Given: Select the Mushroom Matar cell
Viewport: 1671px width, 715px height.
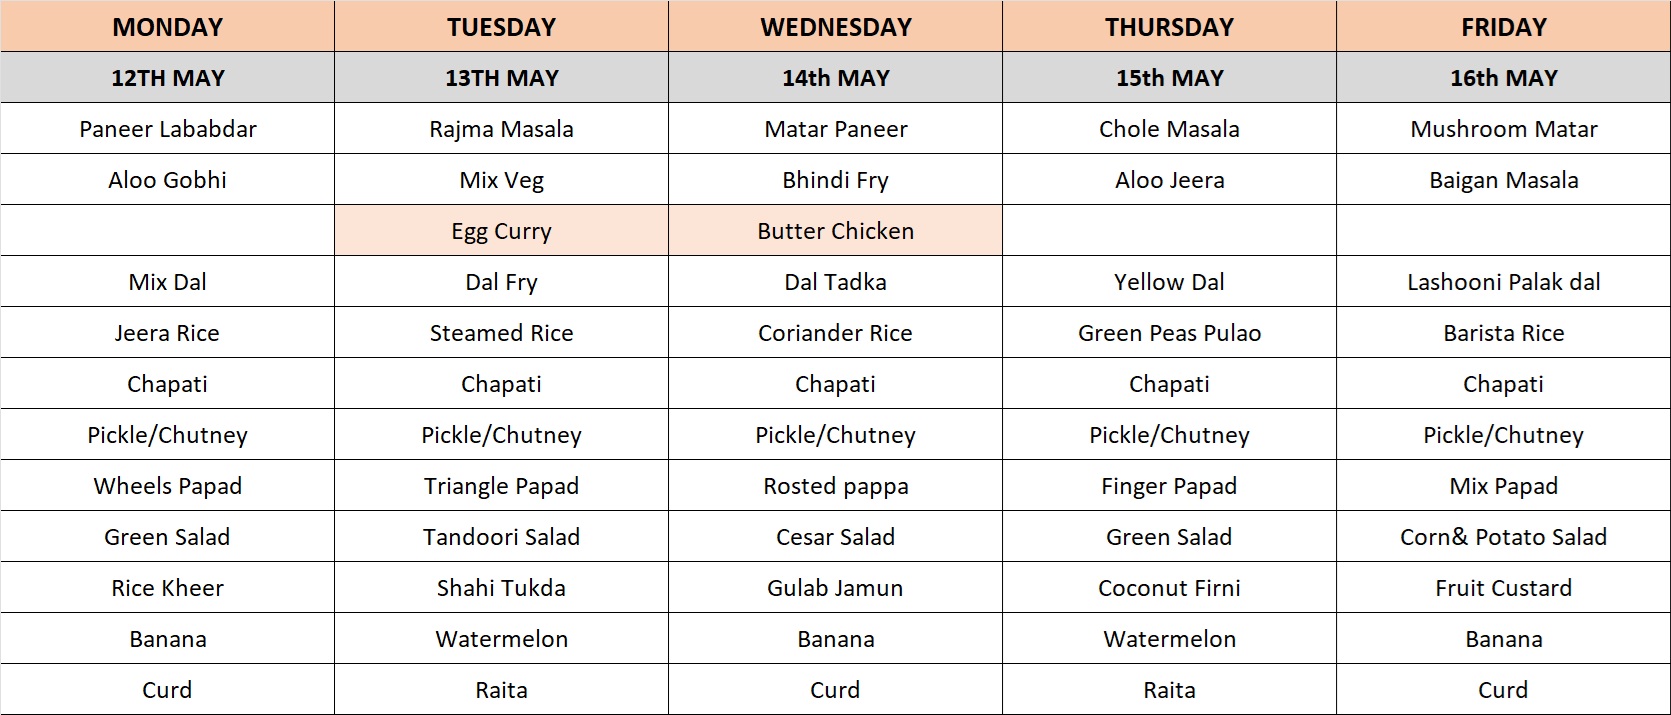Looking at the screenshot, I should [x=1503, y=128].
